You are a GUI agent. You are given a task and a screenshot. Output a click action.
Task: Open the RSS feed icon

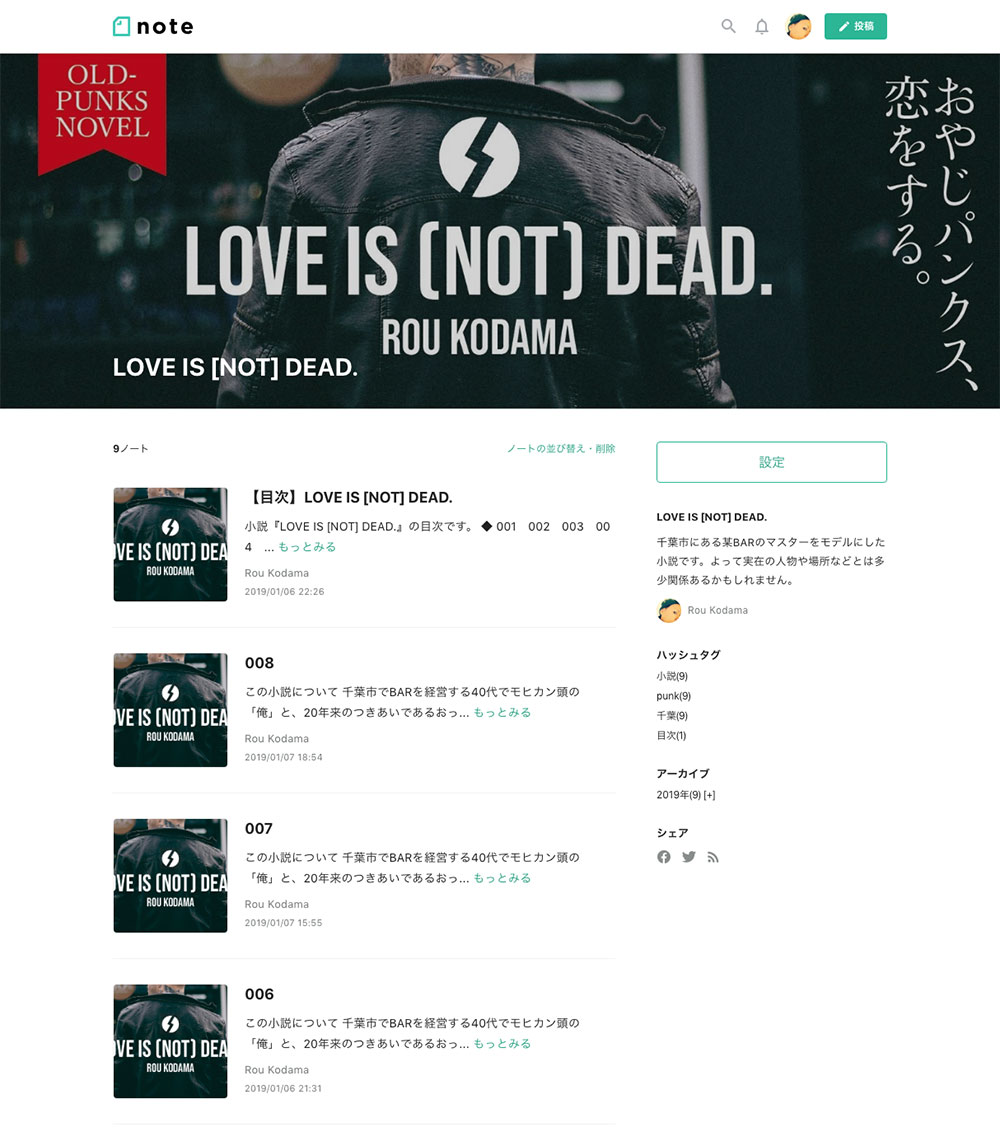pyautogui.click(x=713, y=857)
